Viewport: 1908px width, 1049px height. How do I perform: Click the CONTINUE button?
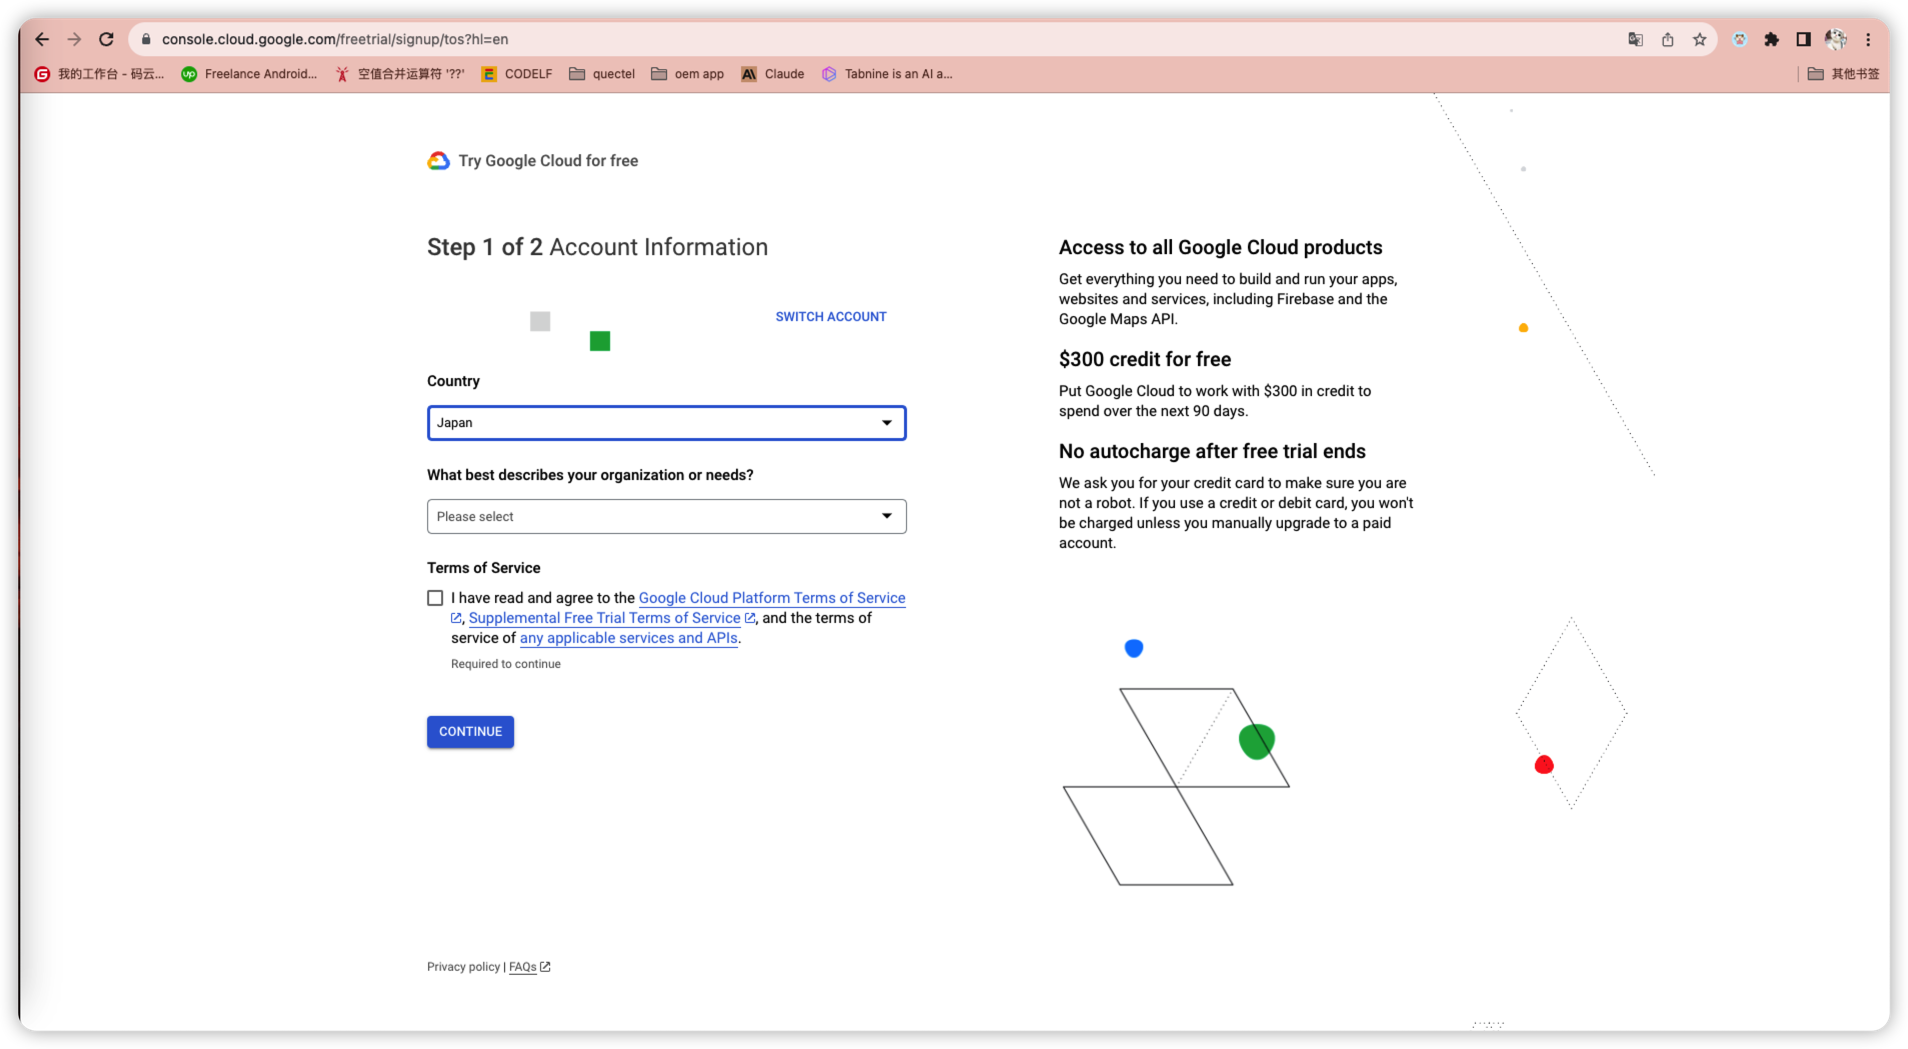click(x=470, y=732)
